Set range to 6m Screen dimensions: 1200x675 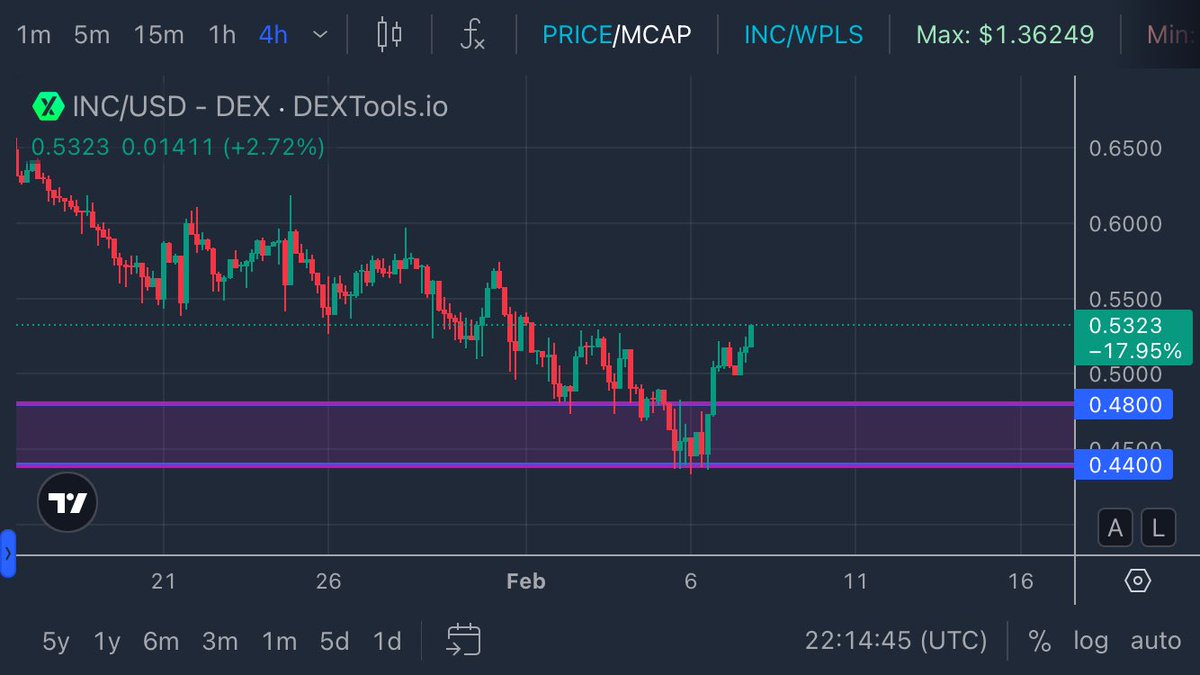click(x=161, y=641)
